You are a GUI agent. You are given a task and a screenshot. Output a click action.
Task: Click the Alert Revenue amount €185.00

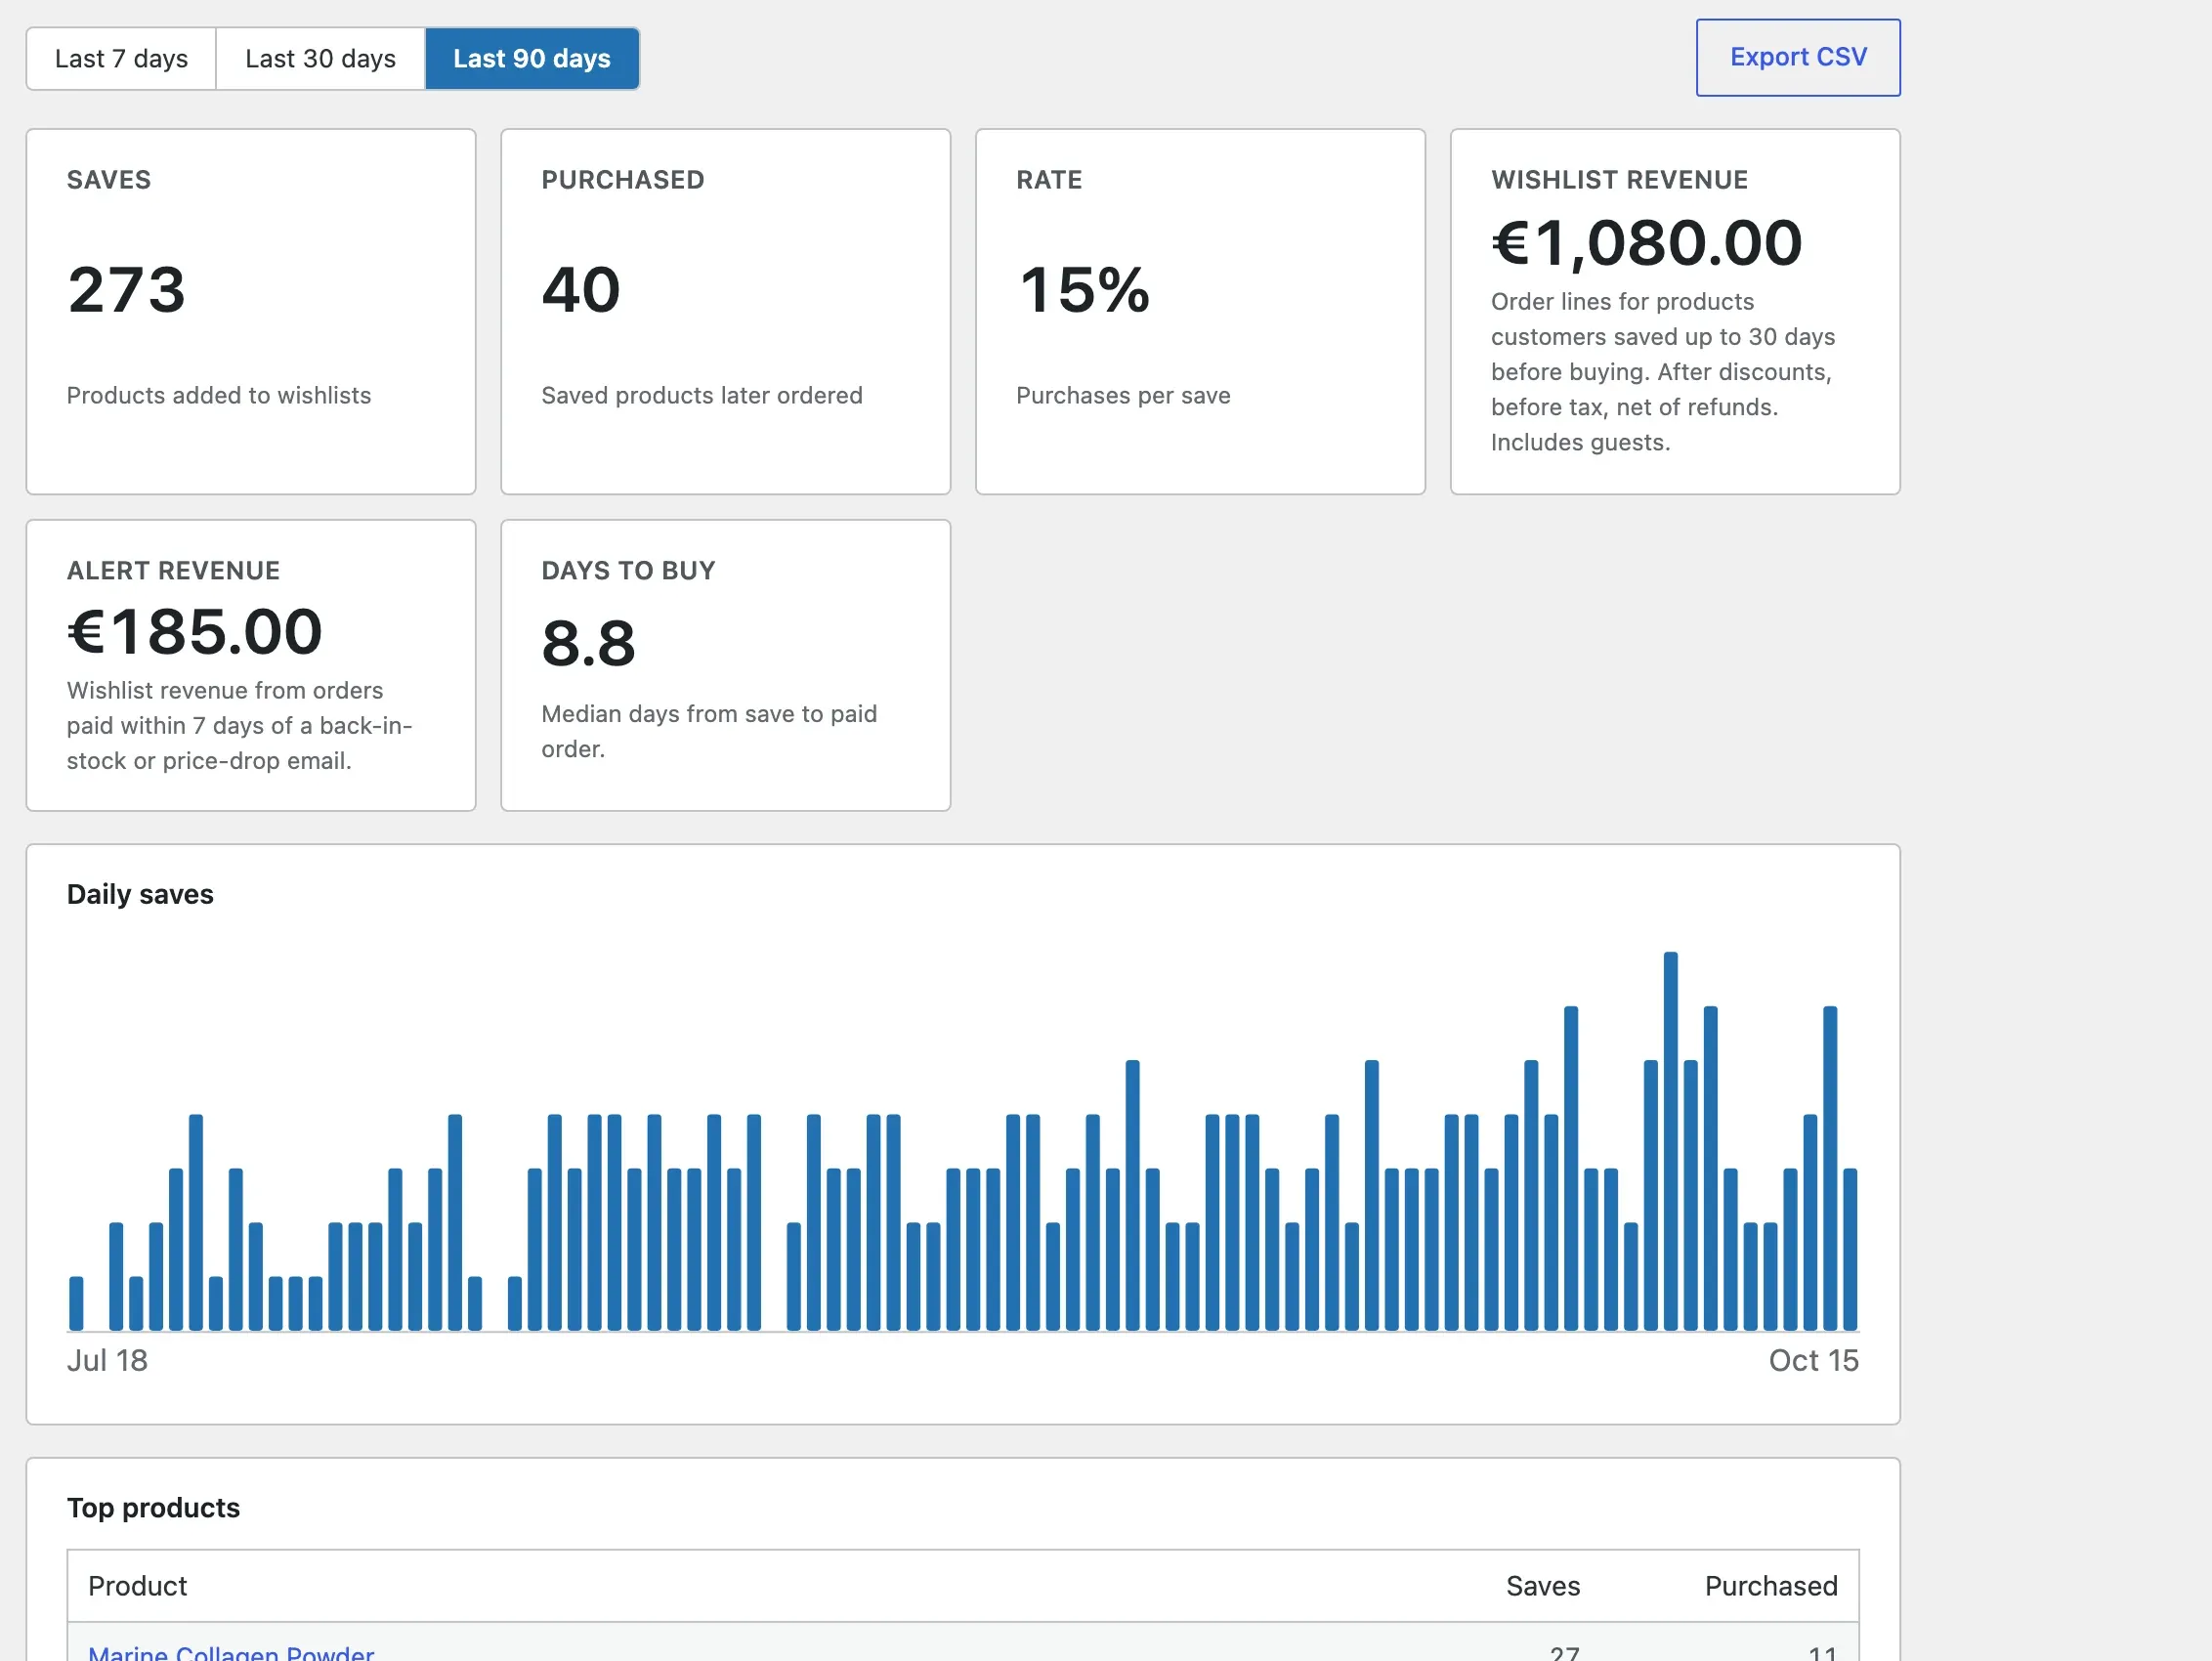(x=195, y=632)
